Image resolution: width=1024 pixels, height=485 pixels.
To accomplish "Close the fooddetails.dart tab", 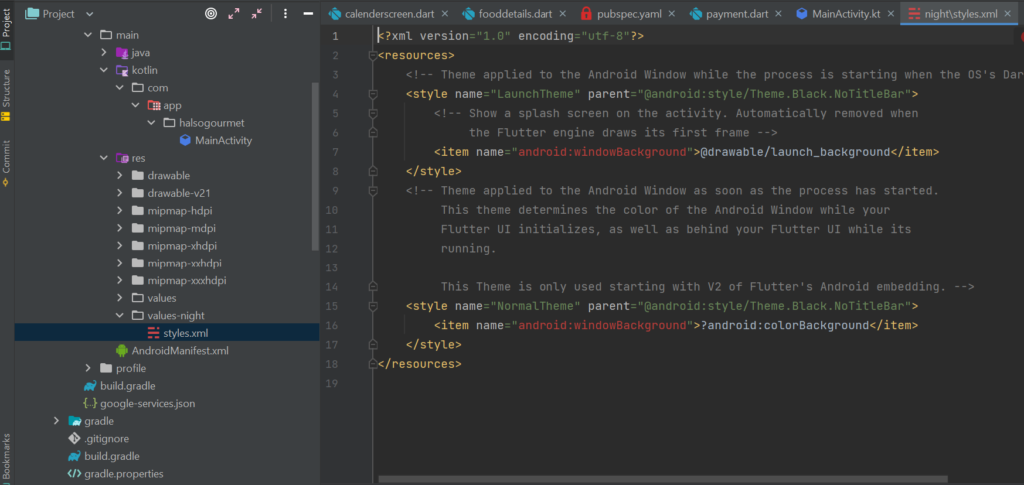I will (564, 14).
